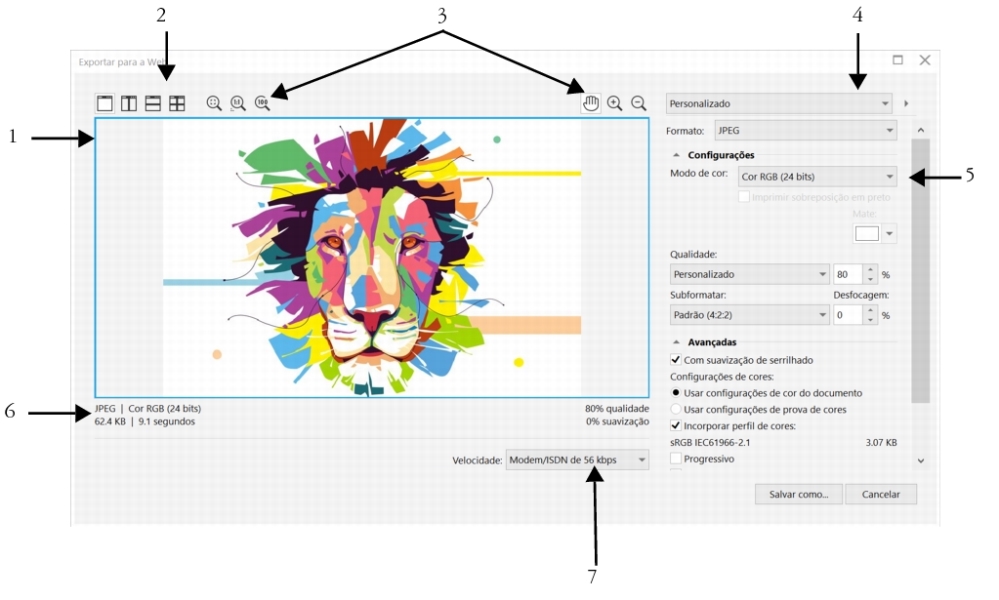This screenshot has height=600, width=999.
Task: Collapse the Configurações section
Action: (677, 155)
